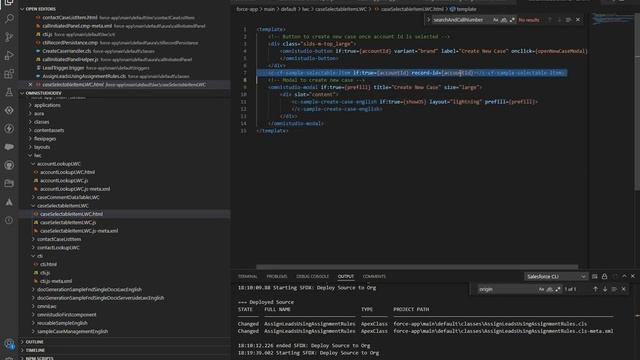Switch to the Terminal tab
The width and height of the screenshot is (640, 360).
pos(247,276)
